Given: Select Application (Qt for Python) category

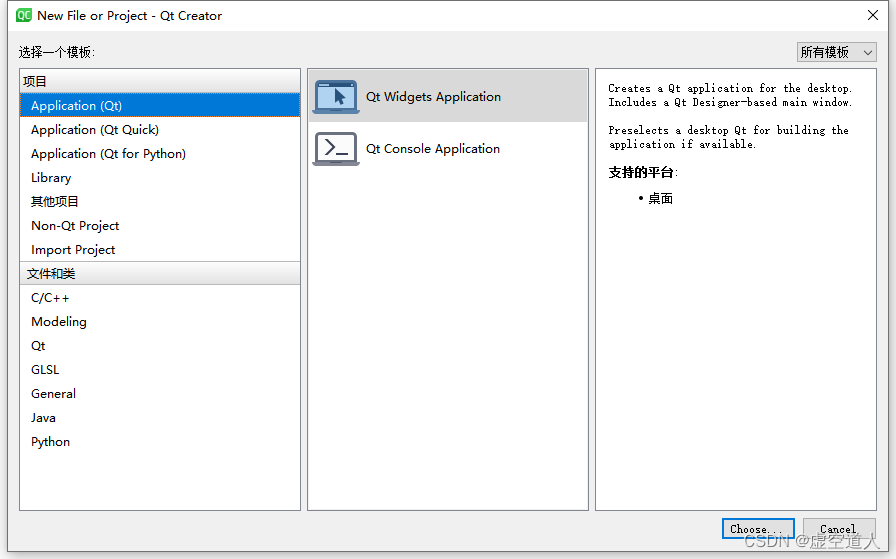Looking at the screenshot, I should (160, 154).
